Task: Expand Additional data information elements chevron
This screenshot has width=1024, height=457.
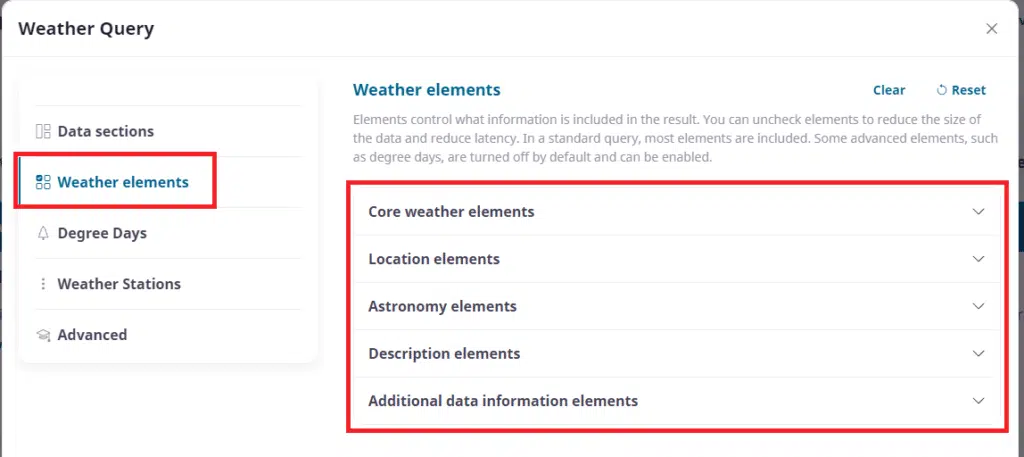Action: point(979,401)
